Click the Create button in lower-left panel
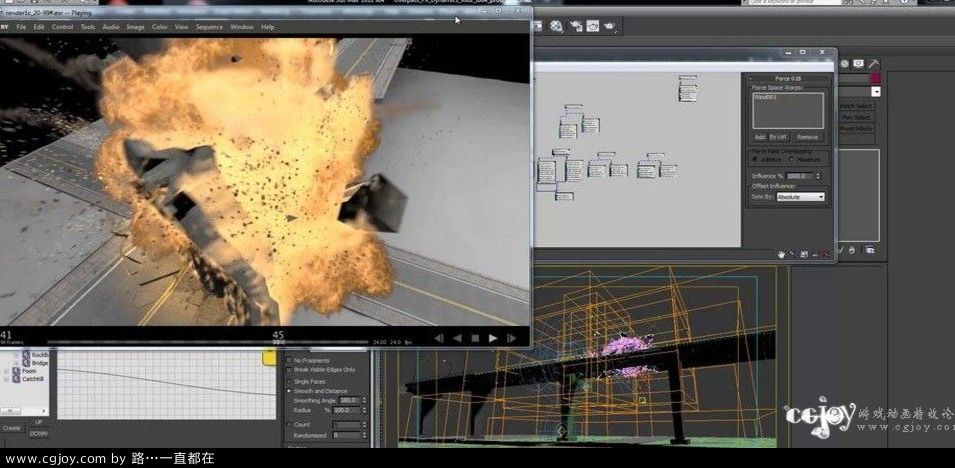Viewport: 955px width, 468px height. [12, 428]
